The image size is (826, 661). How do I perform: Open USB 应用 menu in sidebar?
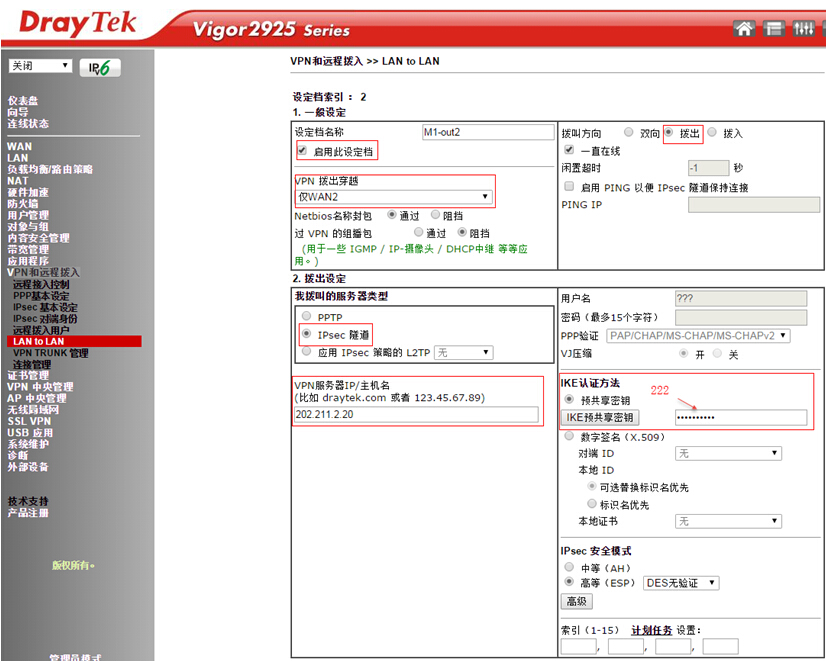coord(30,432)
